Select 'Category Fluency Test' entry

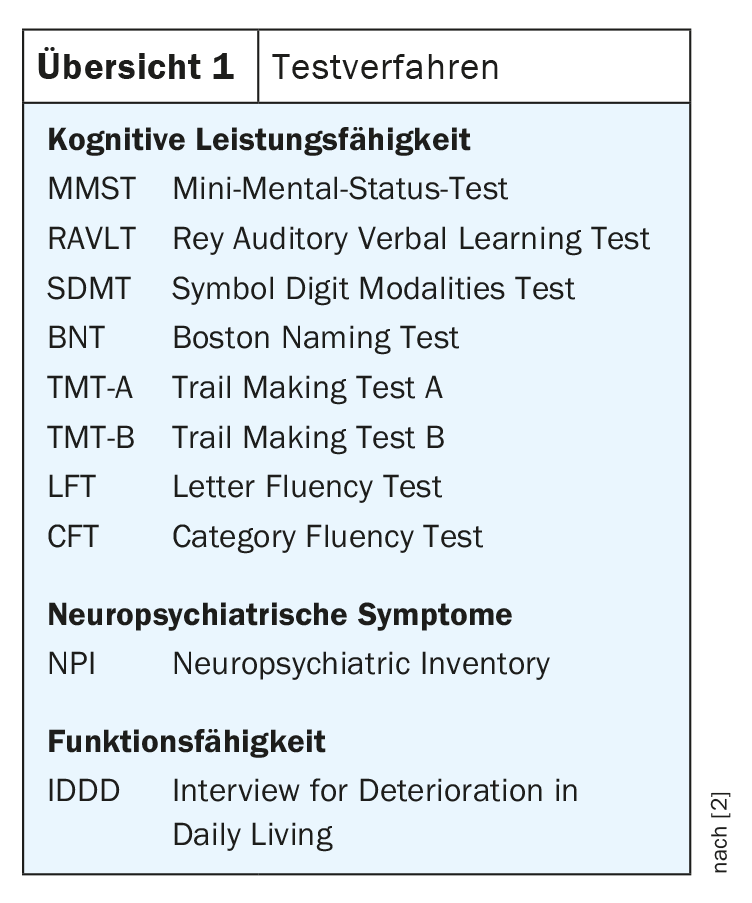327,537
